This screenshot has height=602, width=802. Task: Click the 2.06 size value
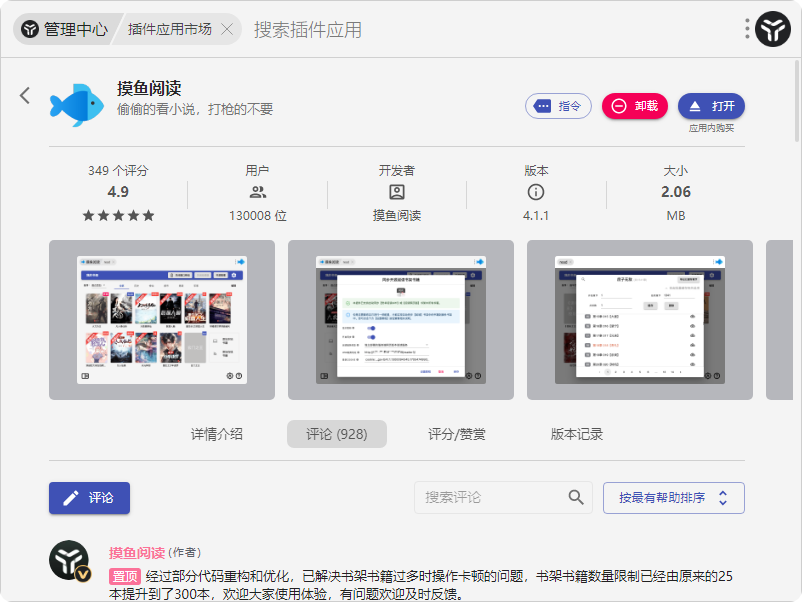point(676,192)
